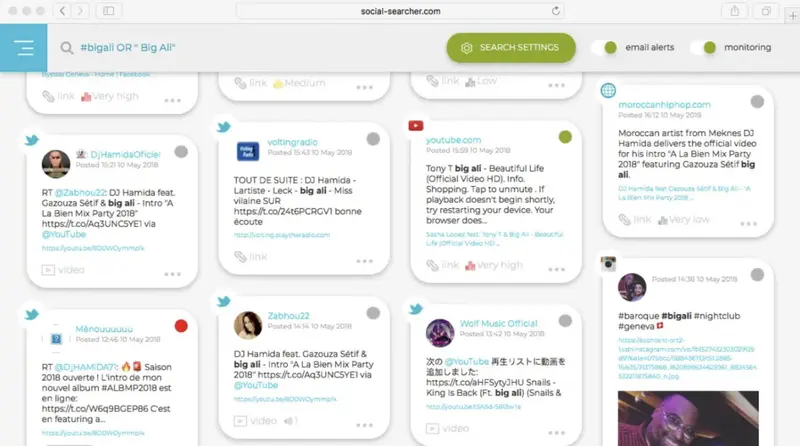Click the red sentiment dot on Ménouuuuuu card
Screen dimensions: 800x446
[181, 326]
